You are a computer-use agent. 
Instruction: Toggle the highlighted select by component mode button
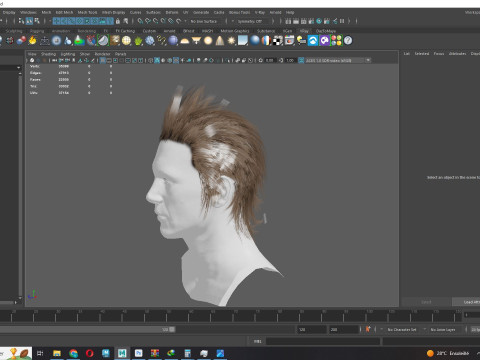coord(29,21)
